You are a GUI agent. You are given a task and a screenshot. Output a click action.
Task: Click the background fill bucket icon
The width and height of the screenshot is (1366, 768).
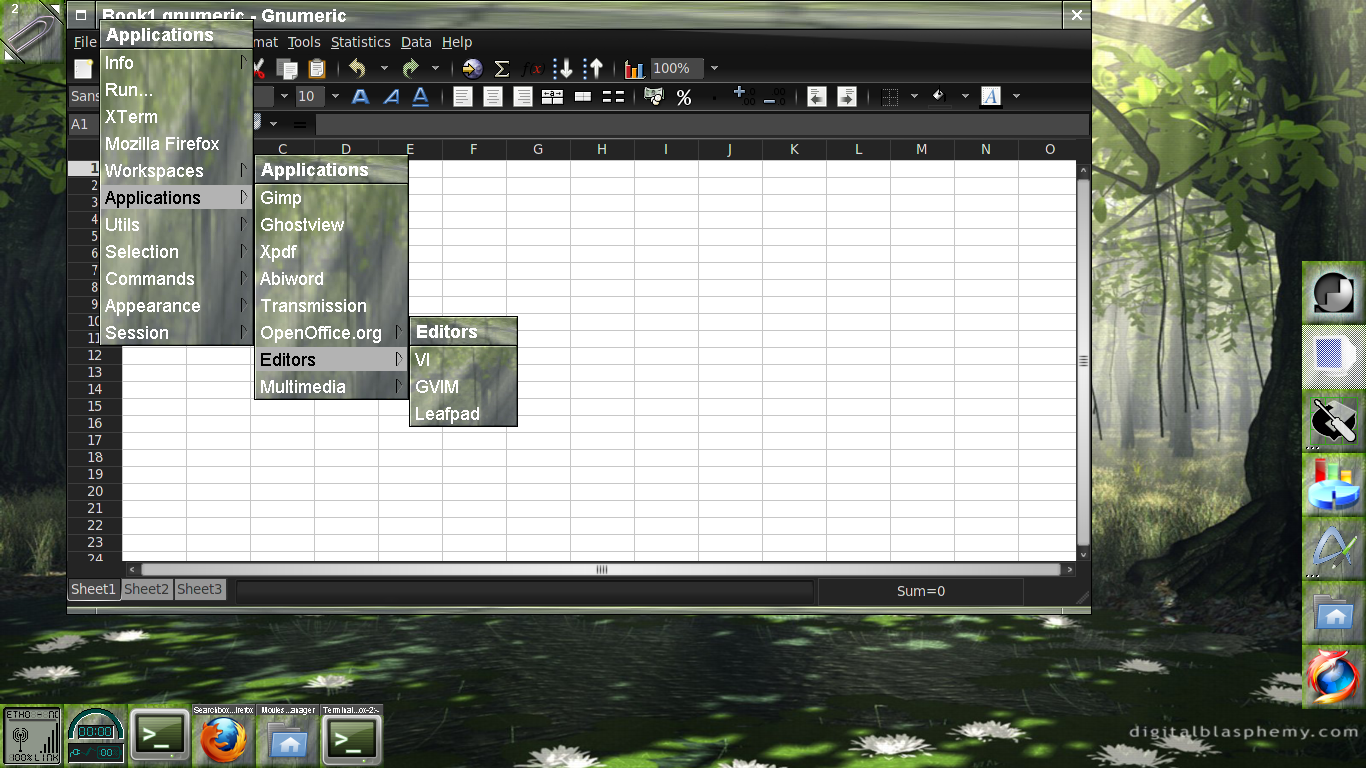pos(939,97)
